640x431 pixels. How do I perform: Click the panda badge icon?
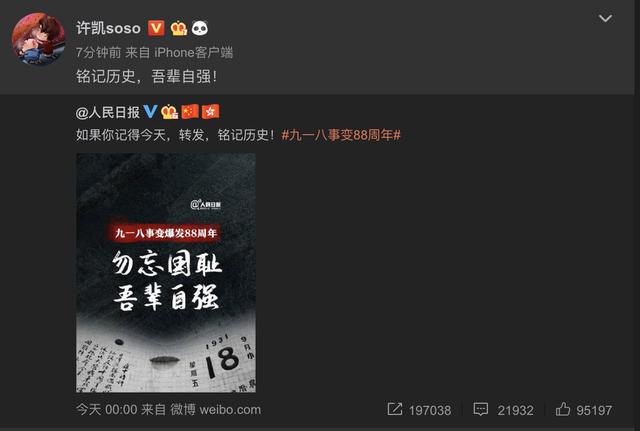coord(200,28)
